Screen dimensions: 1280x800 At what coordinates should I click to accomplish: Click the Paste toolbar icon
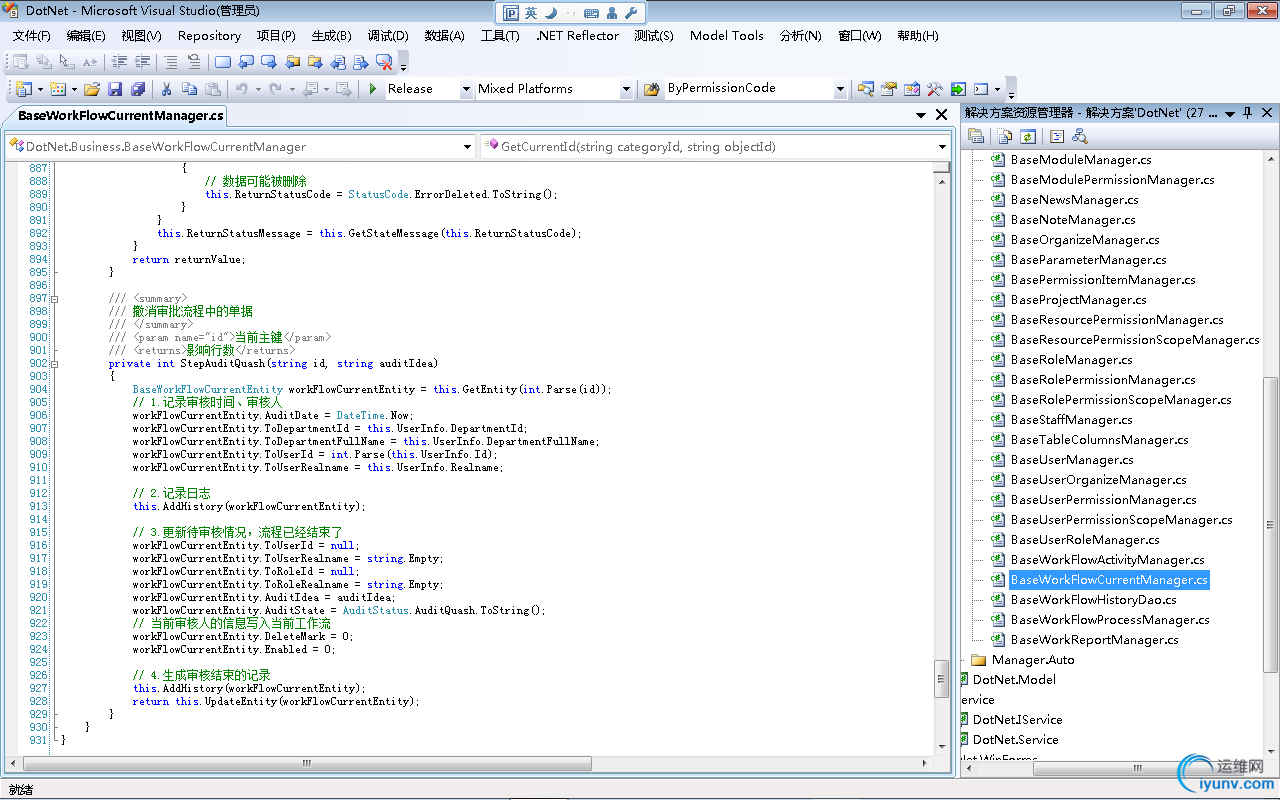click(x=212, y=89)
